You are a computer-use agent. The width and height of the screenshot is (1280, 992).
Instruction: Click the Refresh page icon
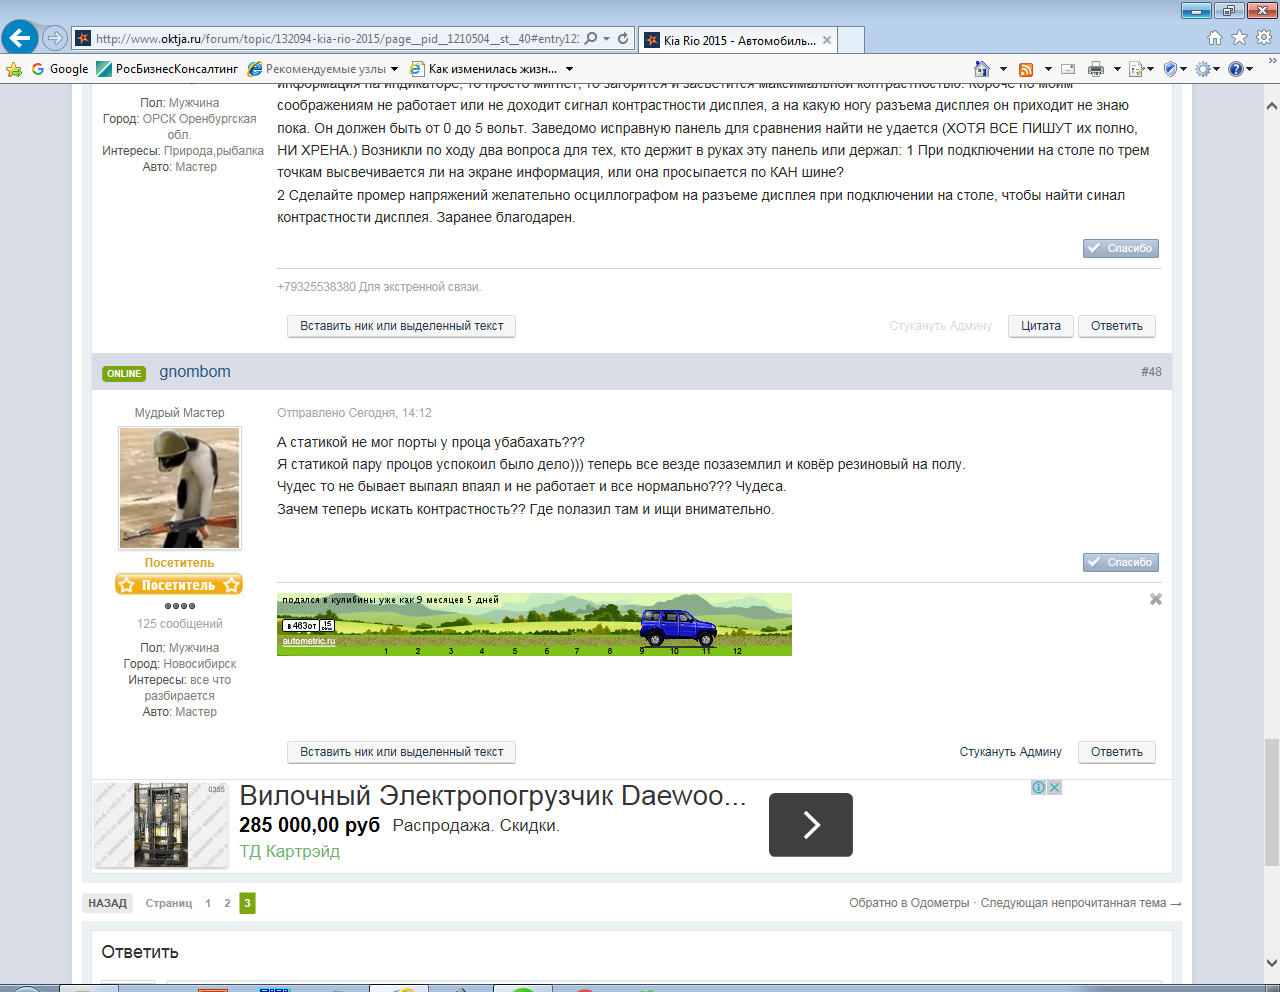[x=623, y=38]
